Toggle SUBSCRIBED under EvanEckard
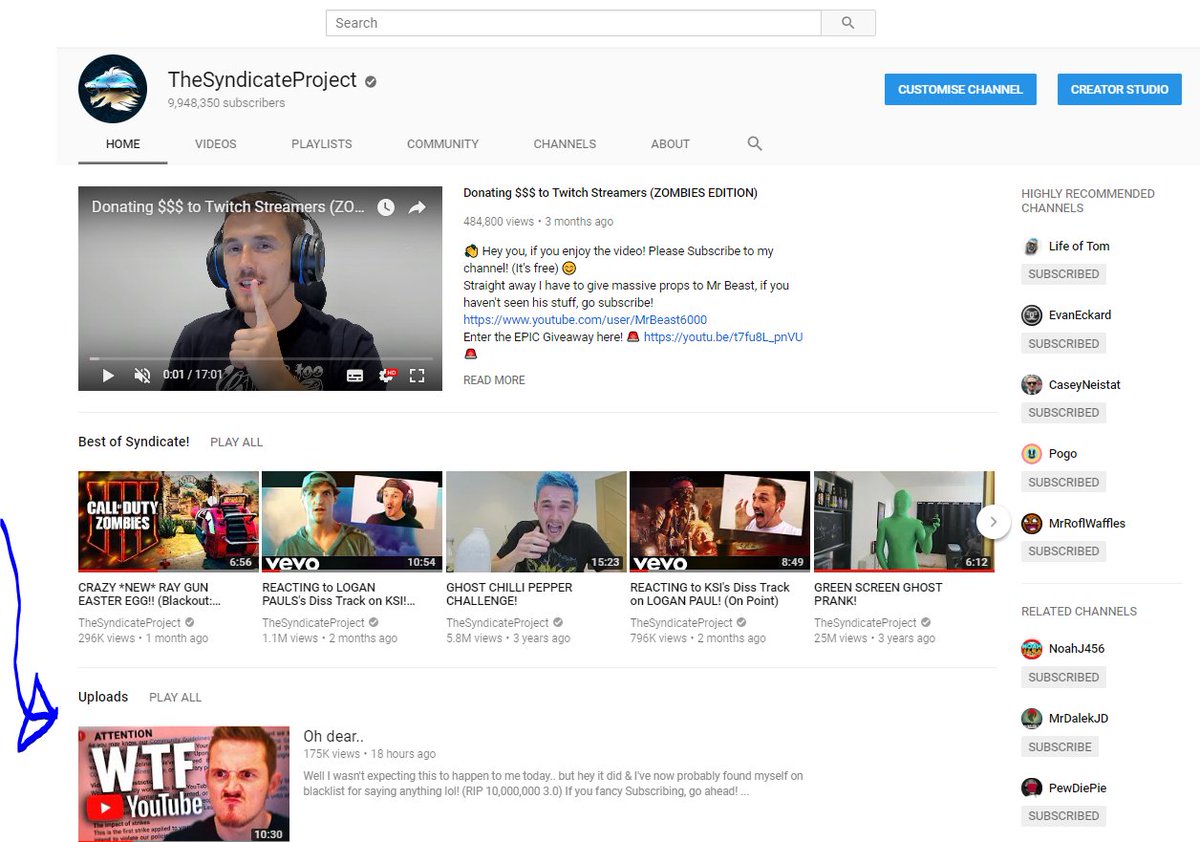 (x=1063, y=344)
